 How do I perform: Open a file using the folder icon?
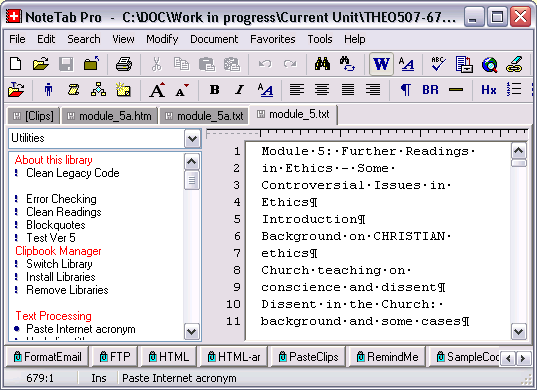pyautogui.click(x=41, y=64)
